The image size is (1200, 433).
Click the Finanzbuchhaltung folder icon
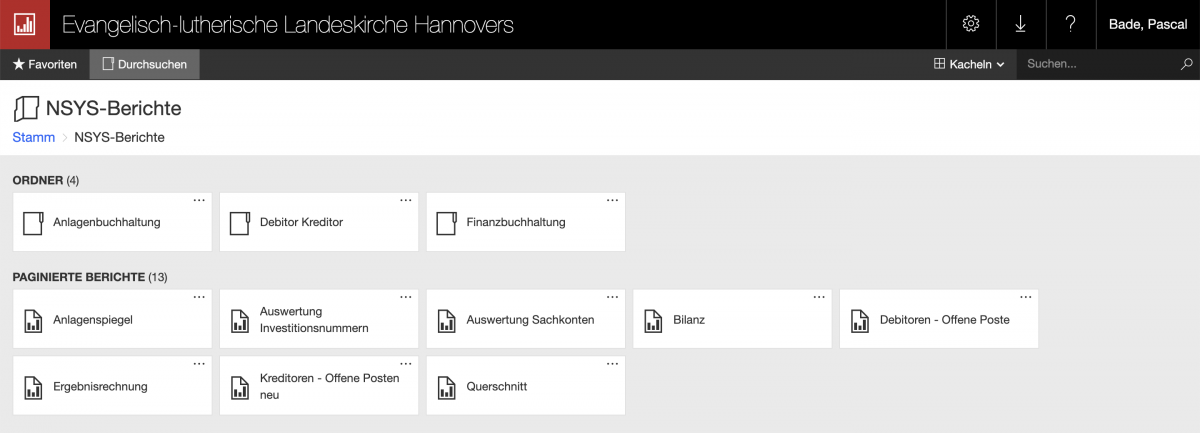(x=446, y=222)
